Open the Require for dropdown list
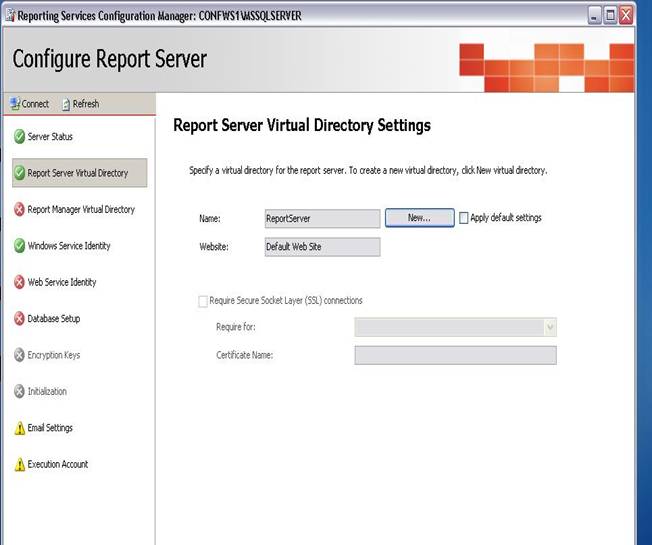Viewport: 652px width, 545px height. pyautogui.click(x=549, y=327)
